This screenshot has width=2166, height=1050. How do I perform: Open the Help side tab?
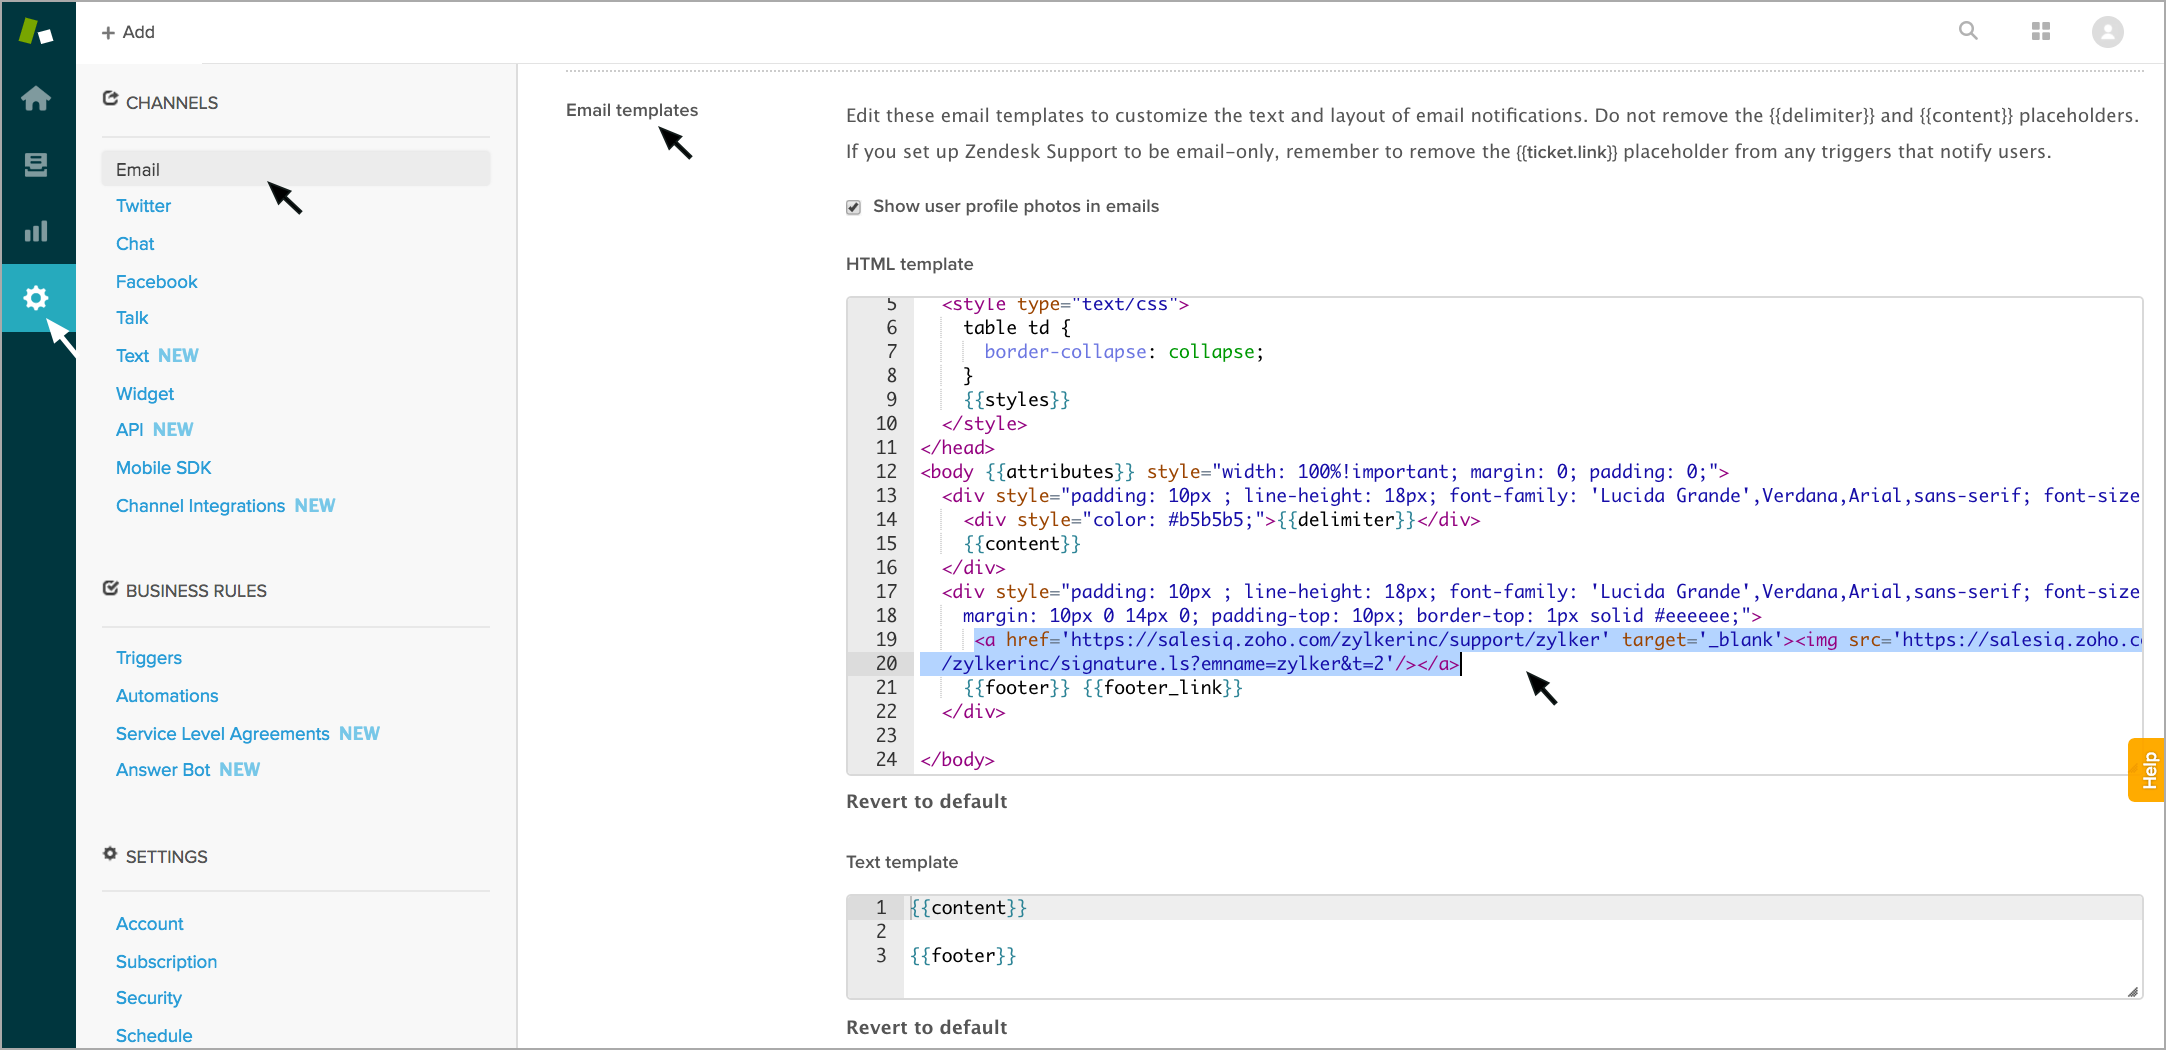point(2148,770)
